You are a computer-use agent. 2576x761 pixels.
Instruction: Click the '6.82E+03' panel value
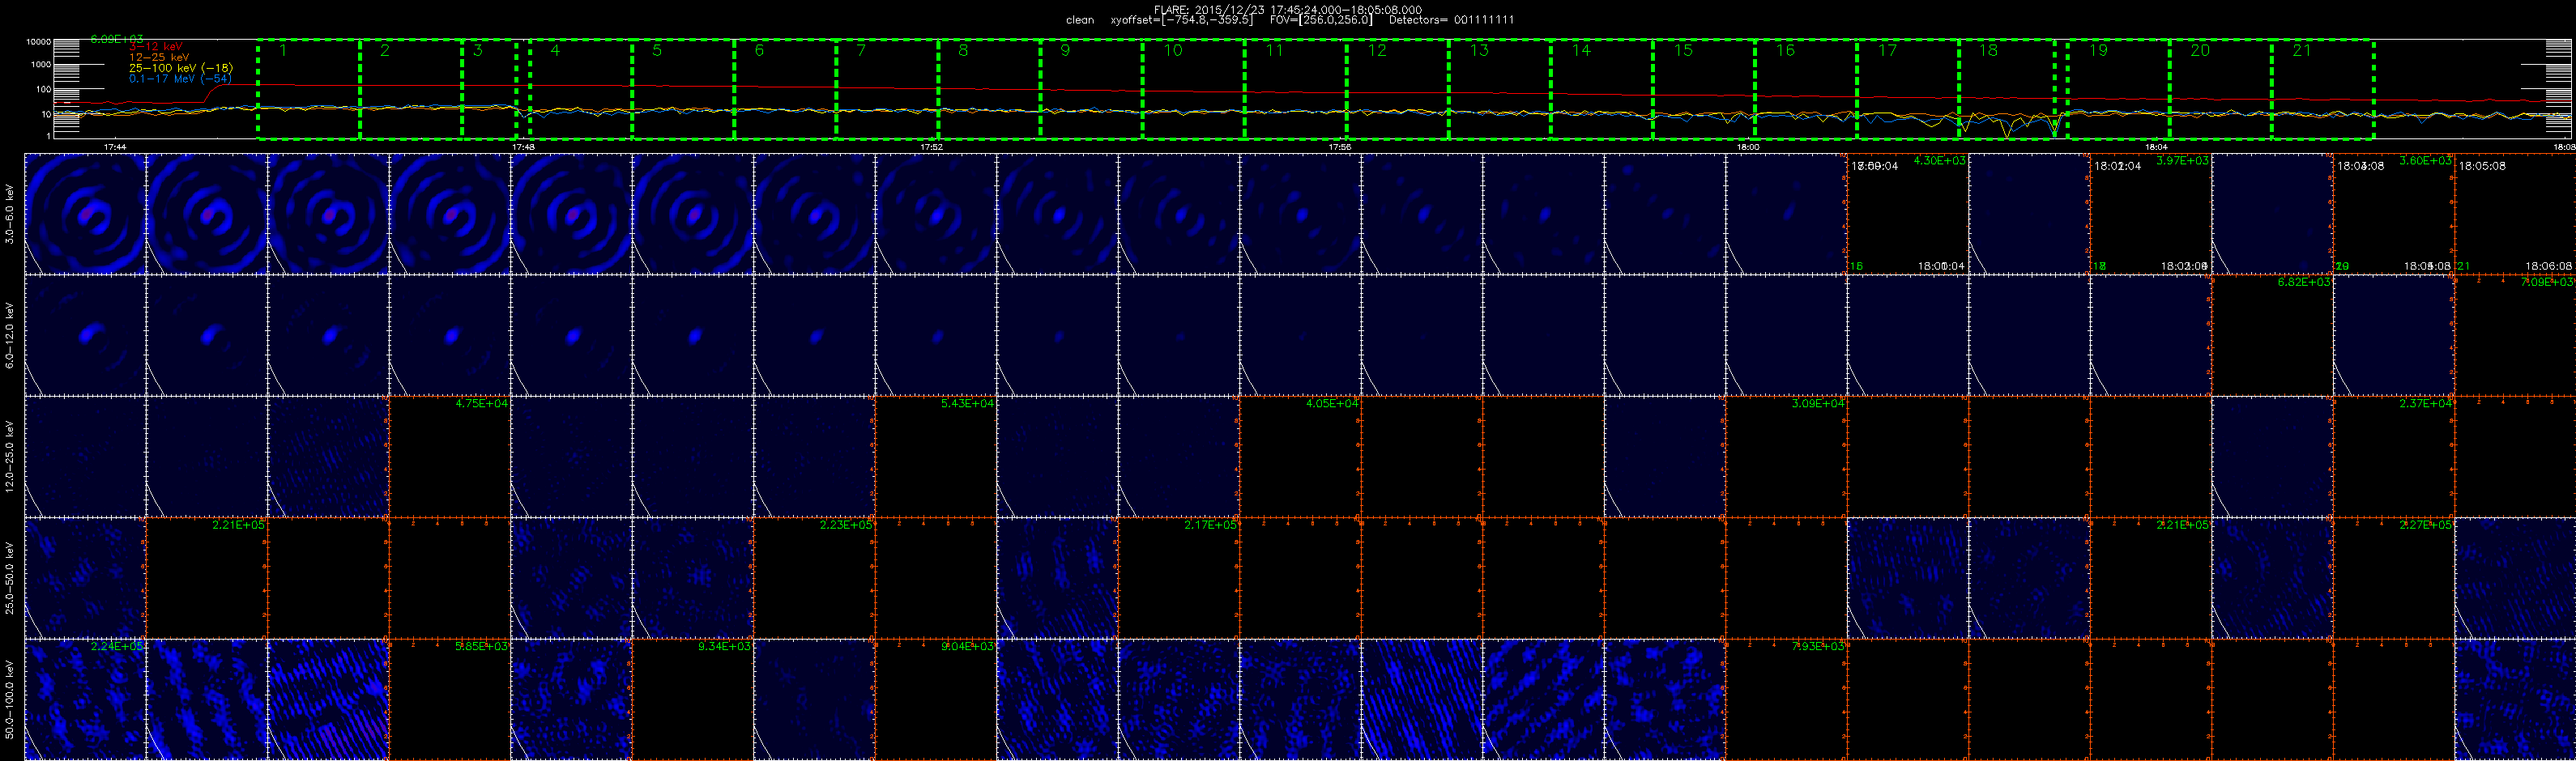2304,282
